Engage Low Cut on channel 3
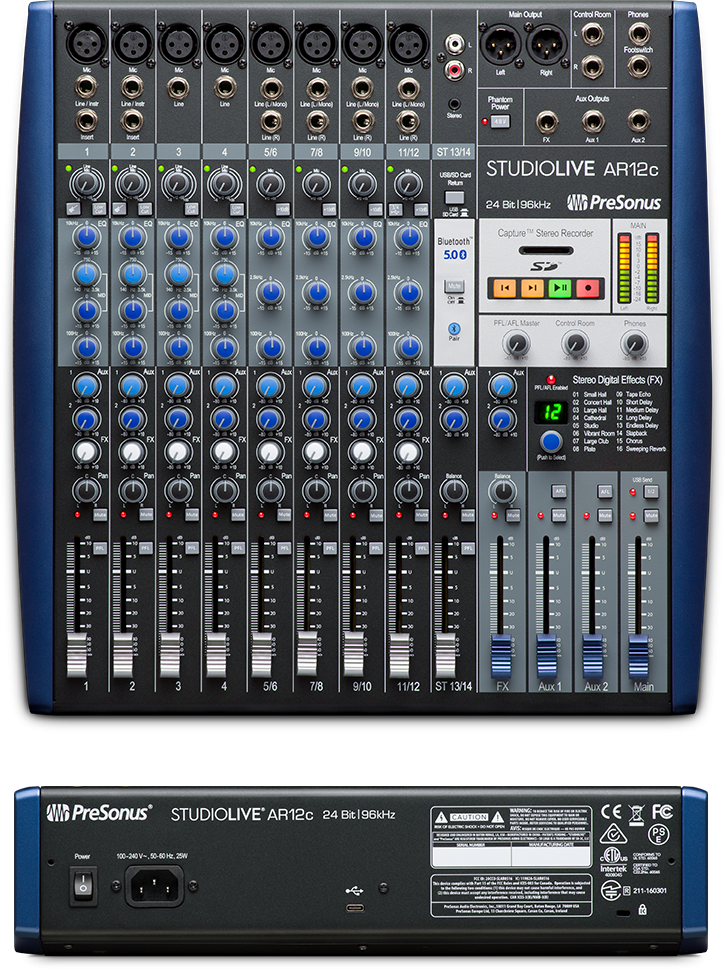The width and height of the screenshot is (725, 970). tap(191, 208)
